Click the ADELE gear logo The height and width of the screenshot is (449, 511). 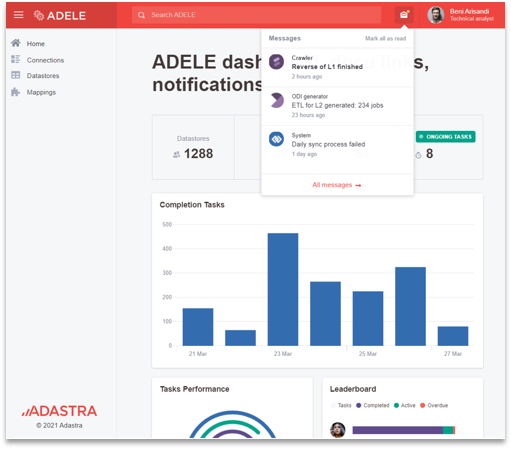(39, 15)
